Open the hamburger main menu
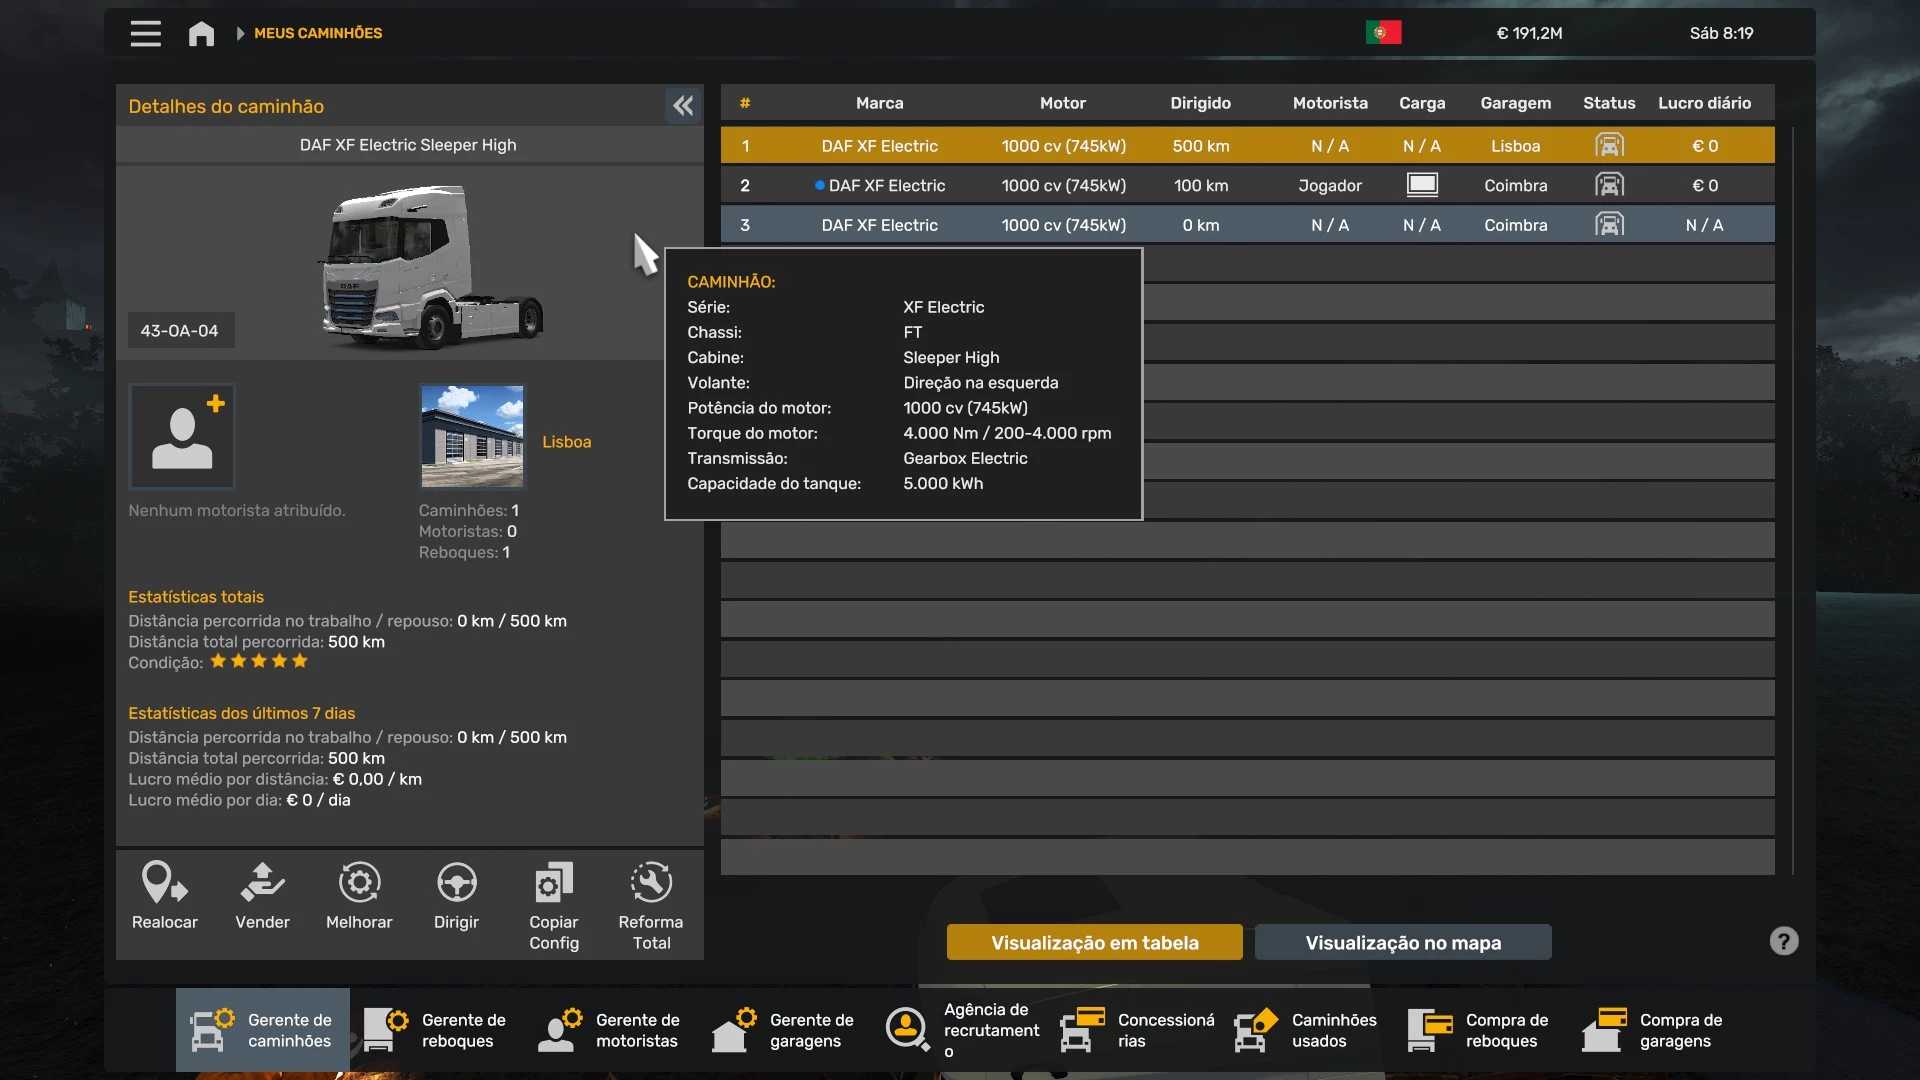Viewport: 1920px width, 1080px height. coord(146,34)
